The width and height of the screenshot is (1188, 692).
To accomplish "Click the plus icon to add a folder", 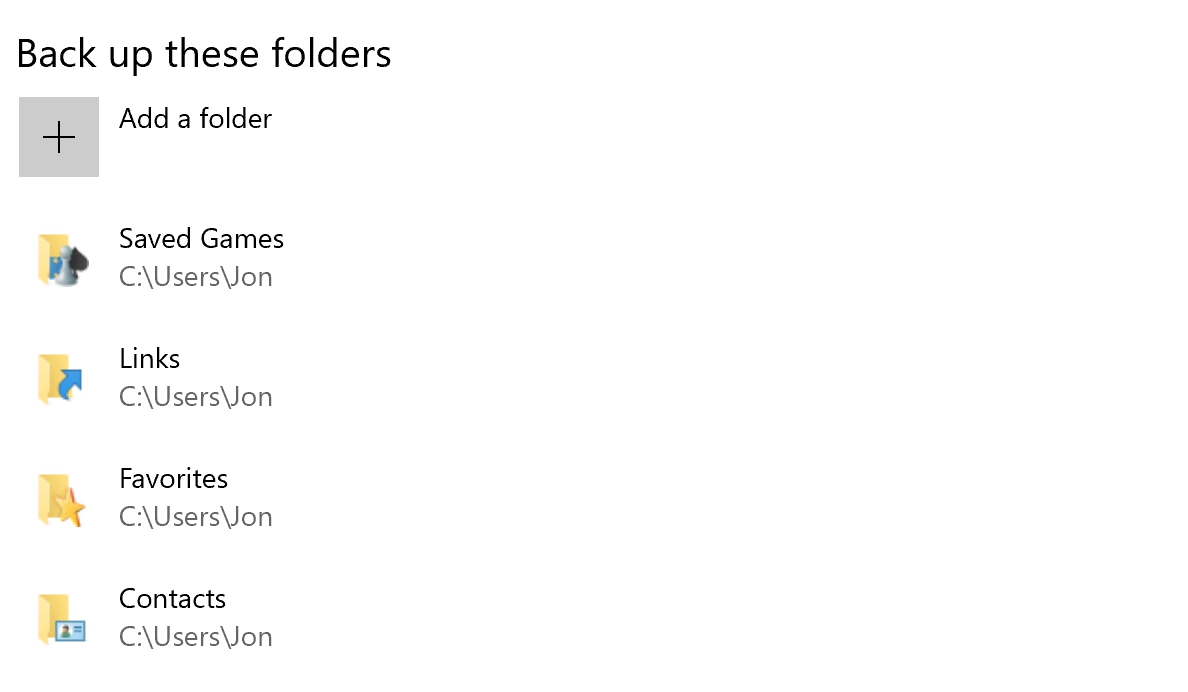I will (59, 137).
